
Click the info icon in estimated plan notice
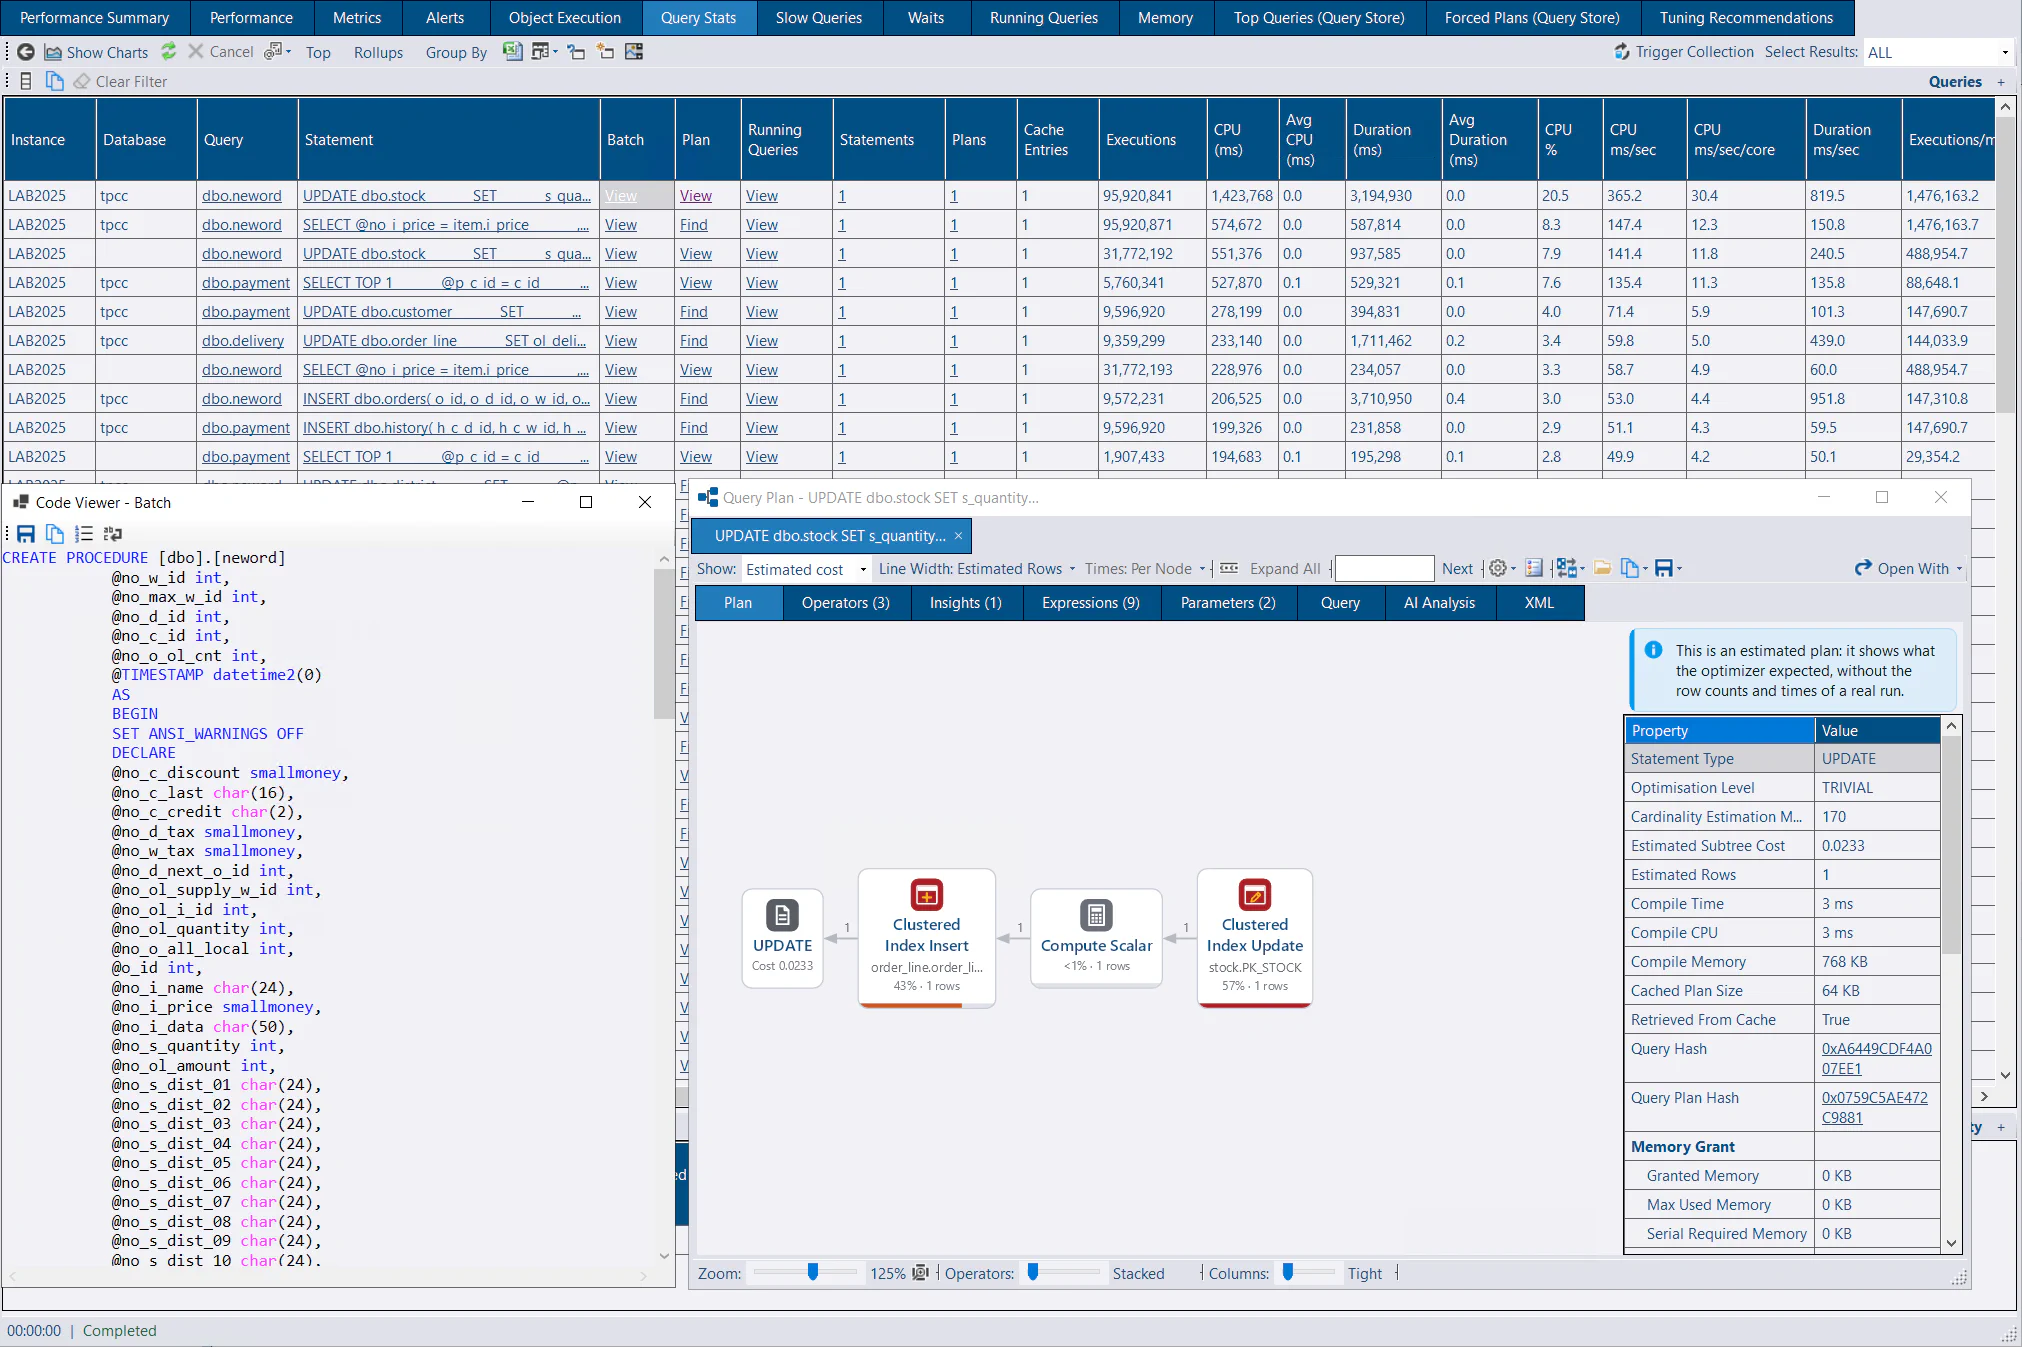[x=1654, y=650]
